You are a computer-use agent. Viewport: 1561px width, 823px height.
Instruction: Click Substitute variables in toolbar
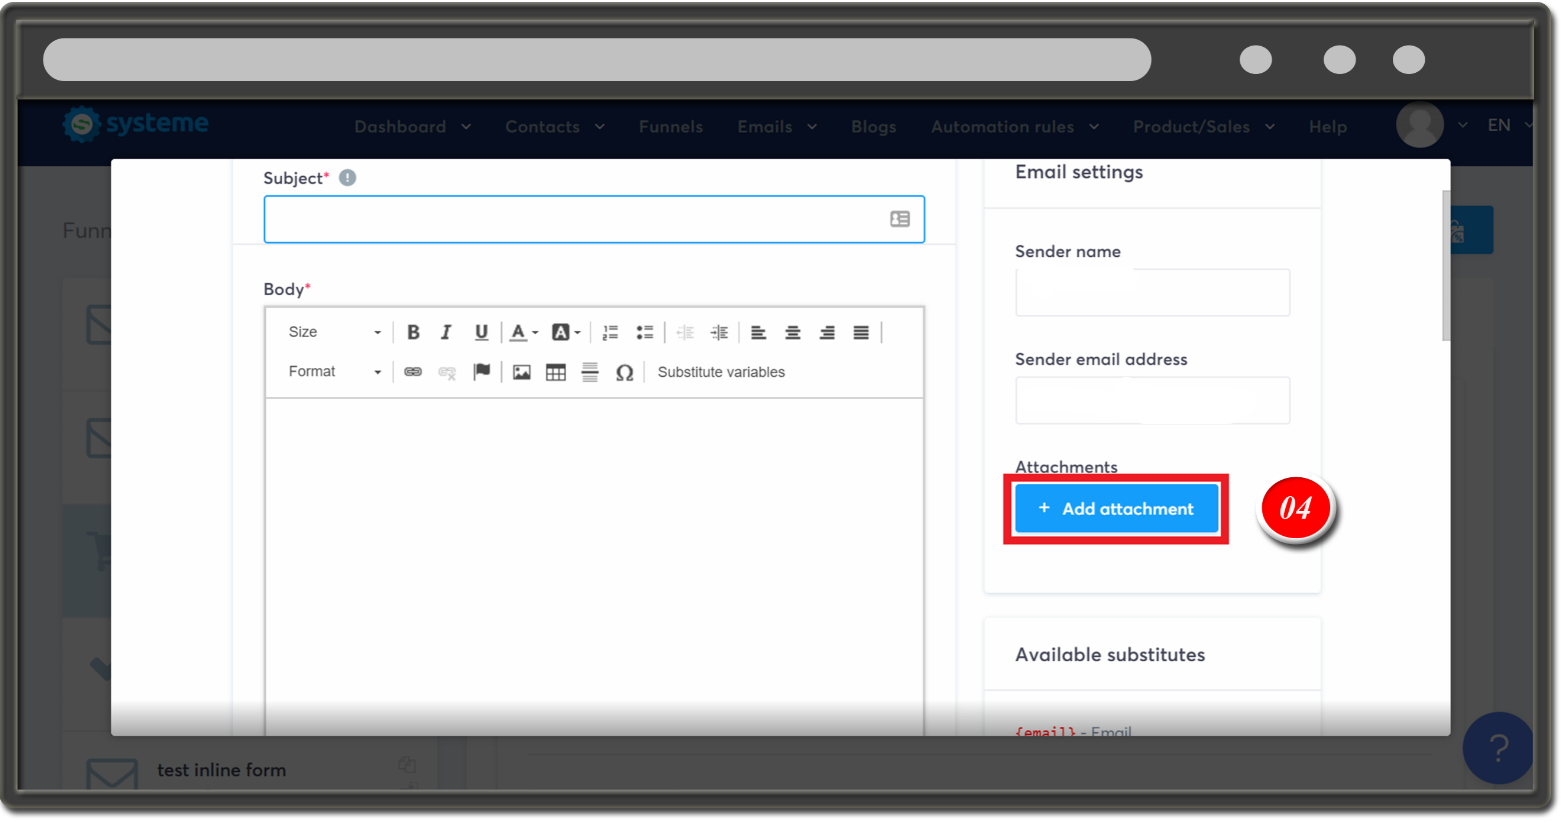click(721, 372)
